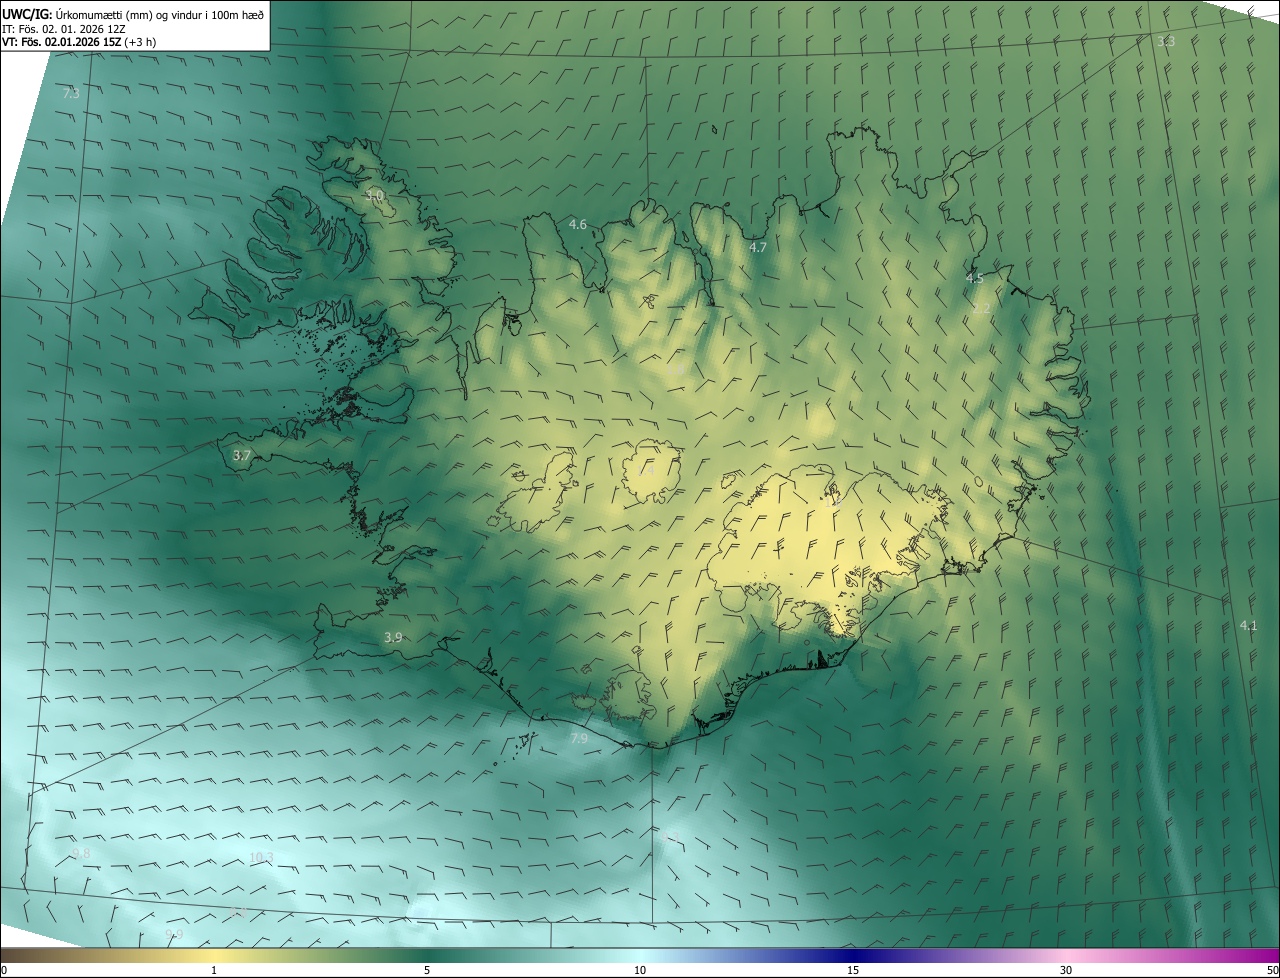Click the 10.3 value label
This screenshot has width=1280, height=978.
(261, 857)
